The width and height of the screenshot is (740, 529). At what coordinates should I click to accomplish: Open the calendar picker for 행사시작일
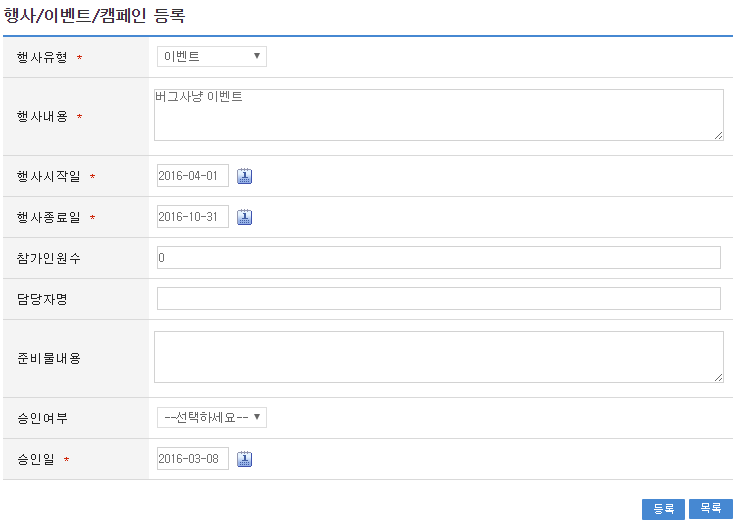pyautogui.click(x=245, y=176)
